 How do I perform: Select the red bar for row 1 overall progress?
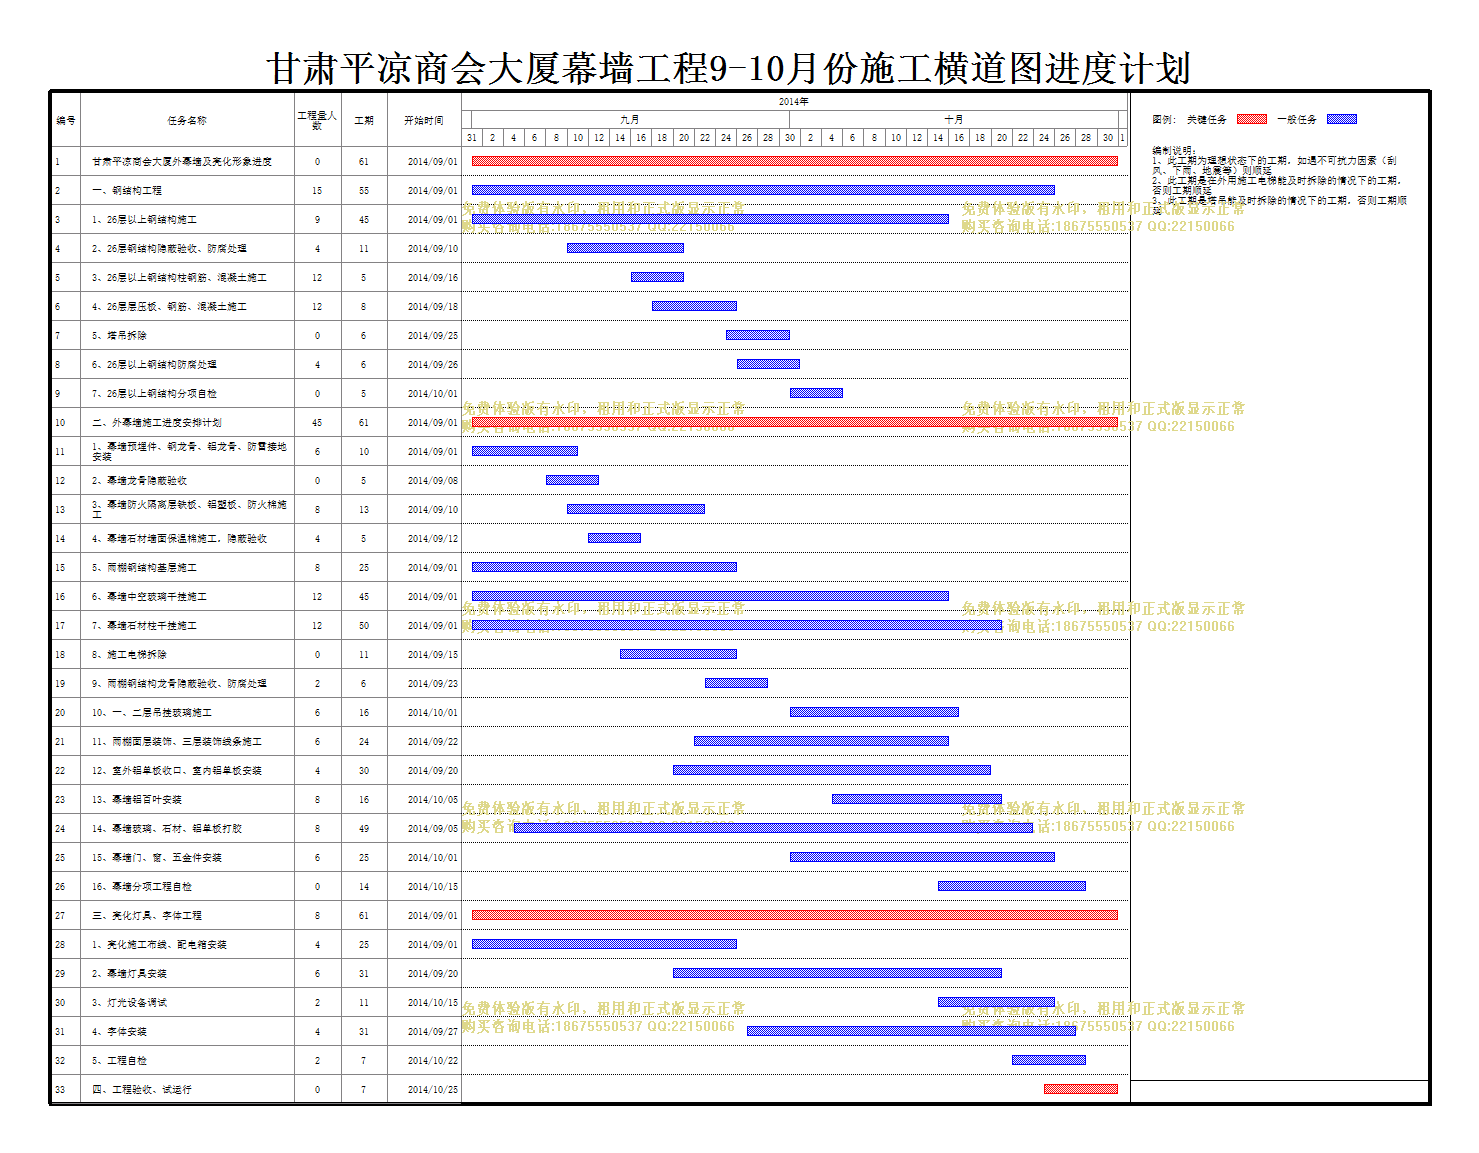click(794, 161)
